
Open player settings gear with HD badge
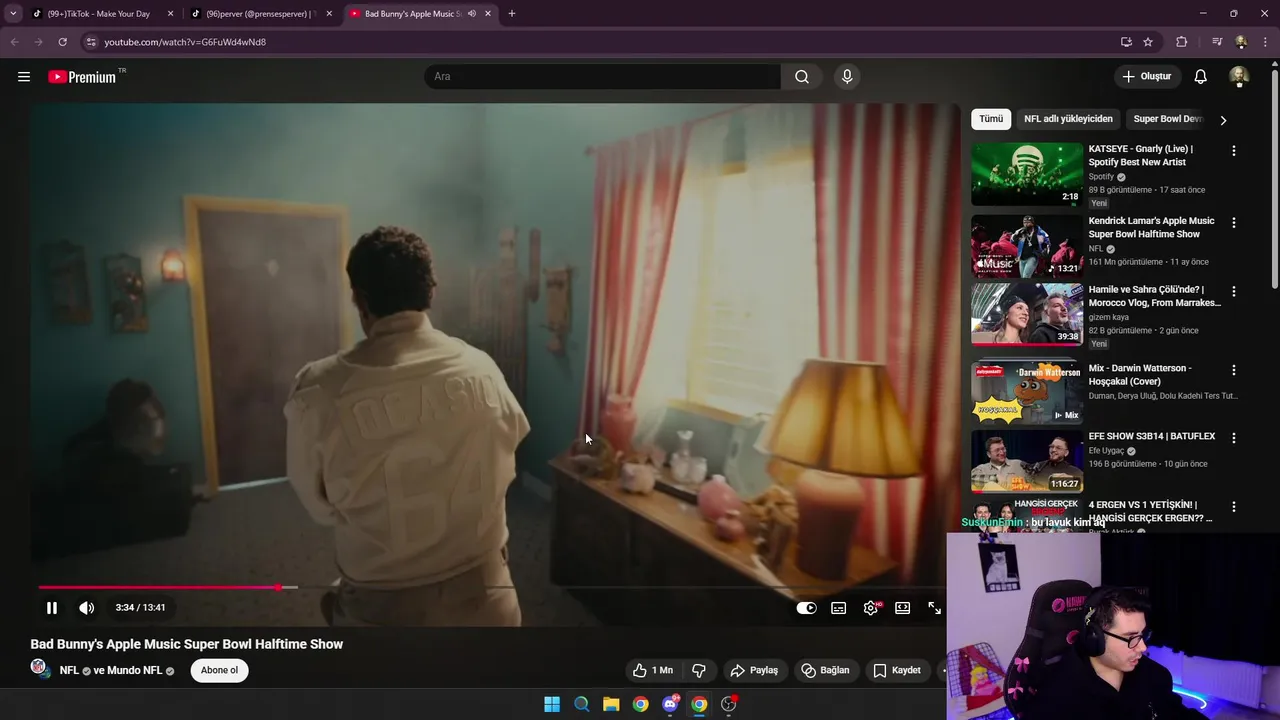point(871,608)
